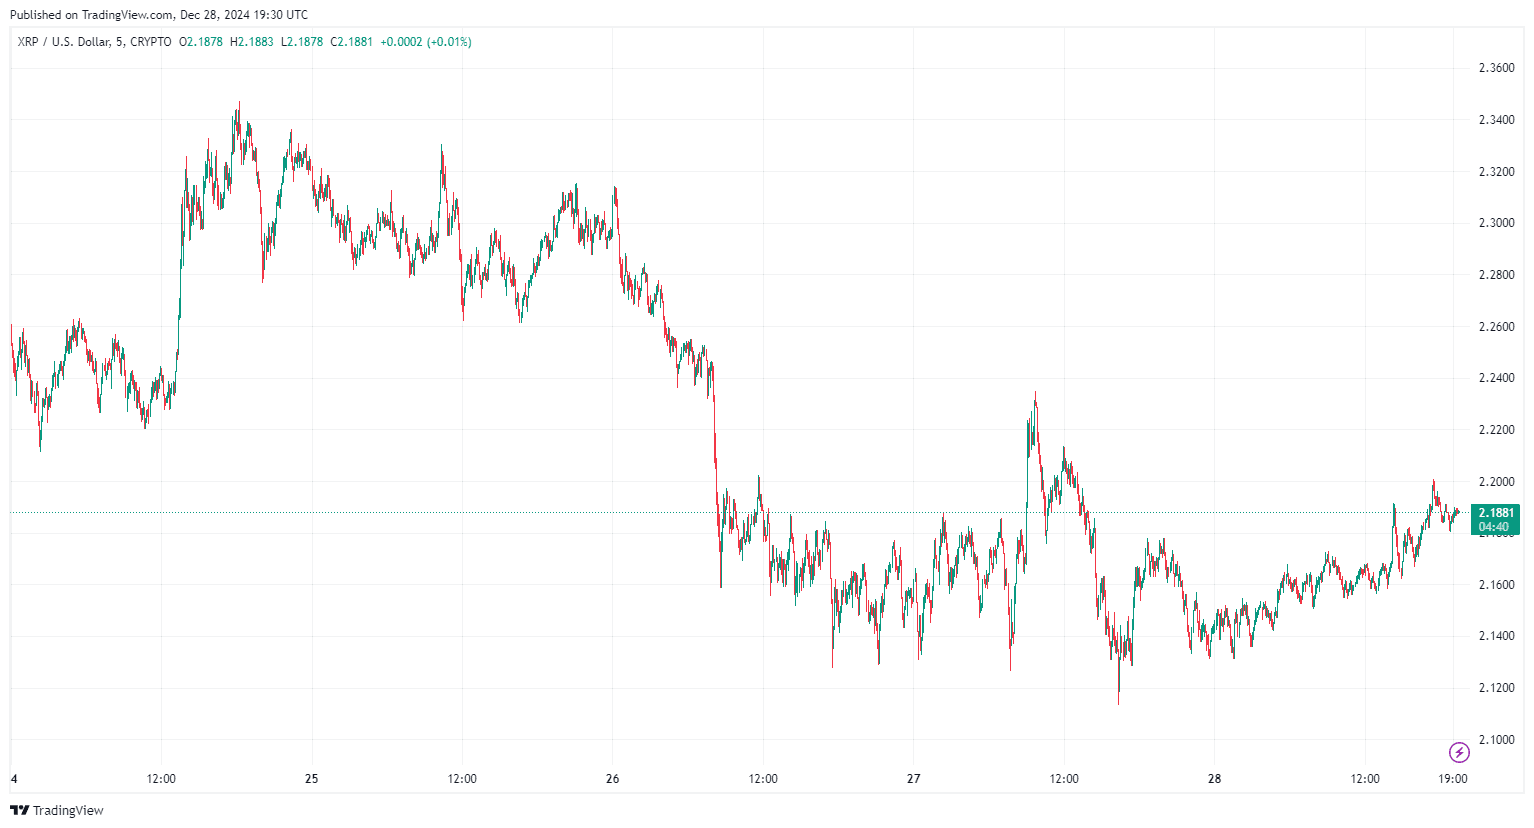The width and height of the screenshot is (1534, 828).
Task: Click the purple lightning bolt icon
Action: pyautogui.click(x=1459, y=752)
